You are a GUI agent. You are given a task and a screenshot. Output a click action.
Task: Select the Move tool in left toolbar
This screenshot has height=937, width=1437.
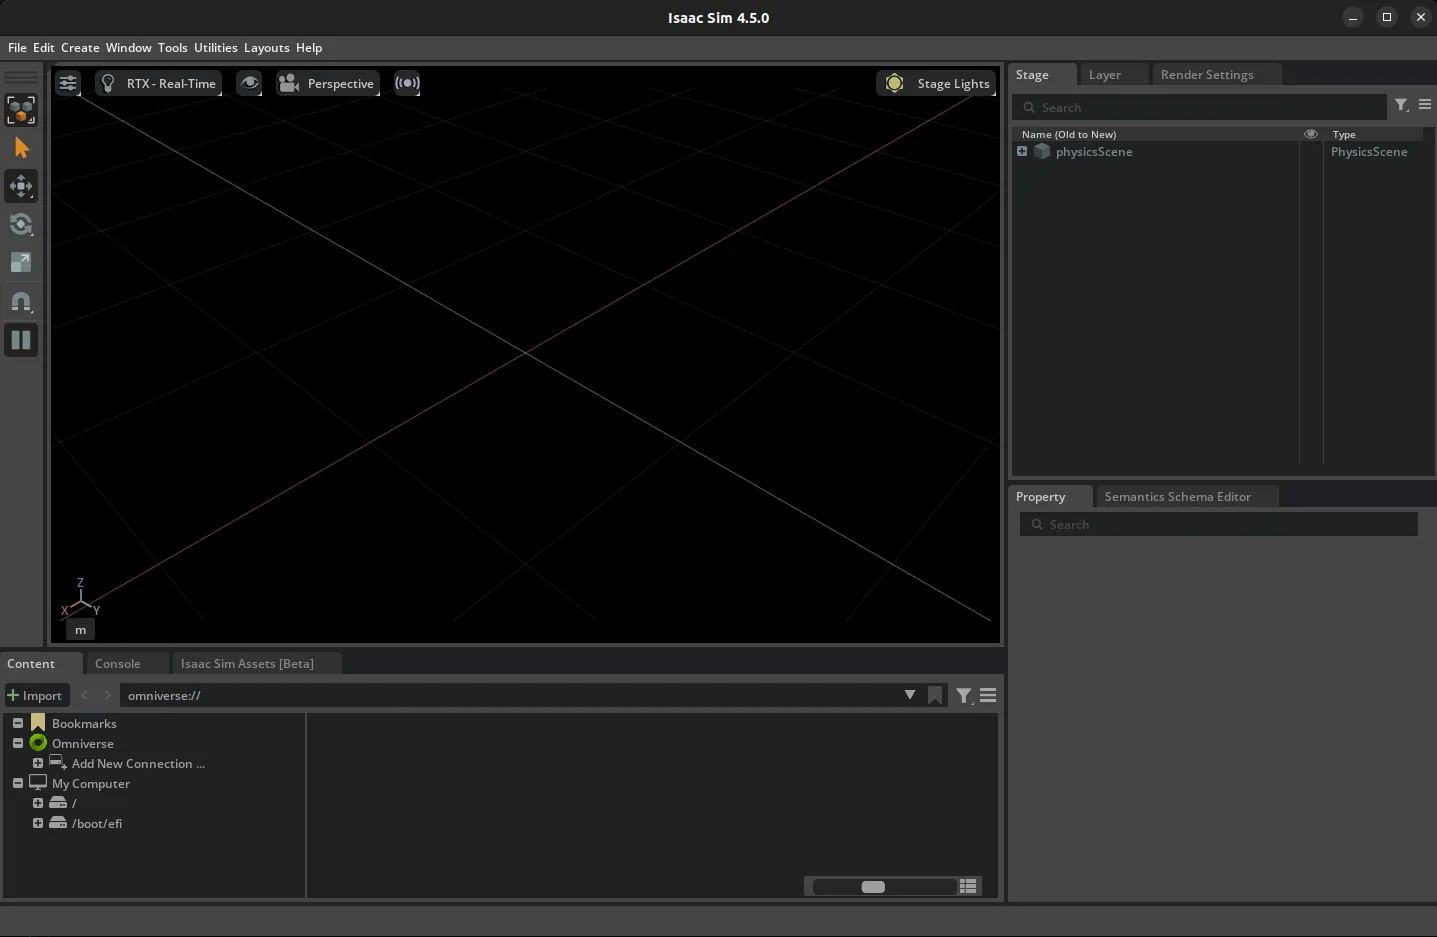(21, 186)
